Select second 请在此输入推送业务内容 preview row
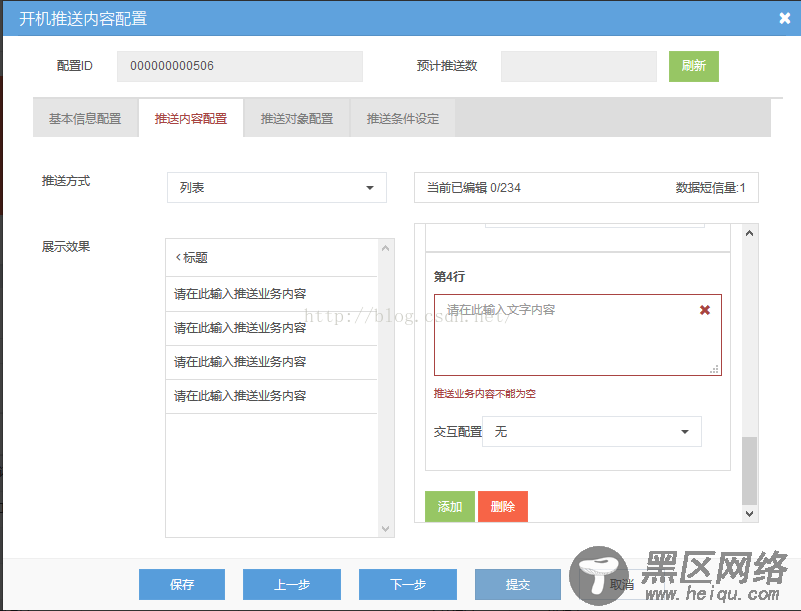The image size is (801, 611). pos(271,328)
